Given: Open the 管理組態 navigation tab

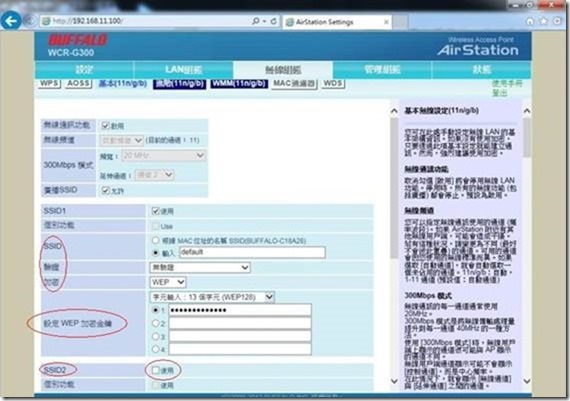Looking at the screenshot, I should 382,70.
